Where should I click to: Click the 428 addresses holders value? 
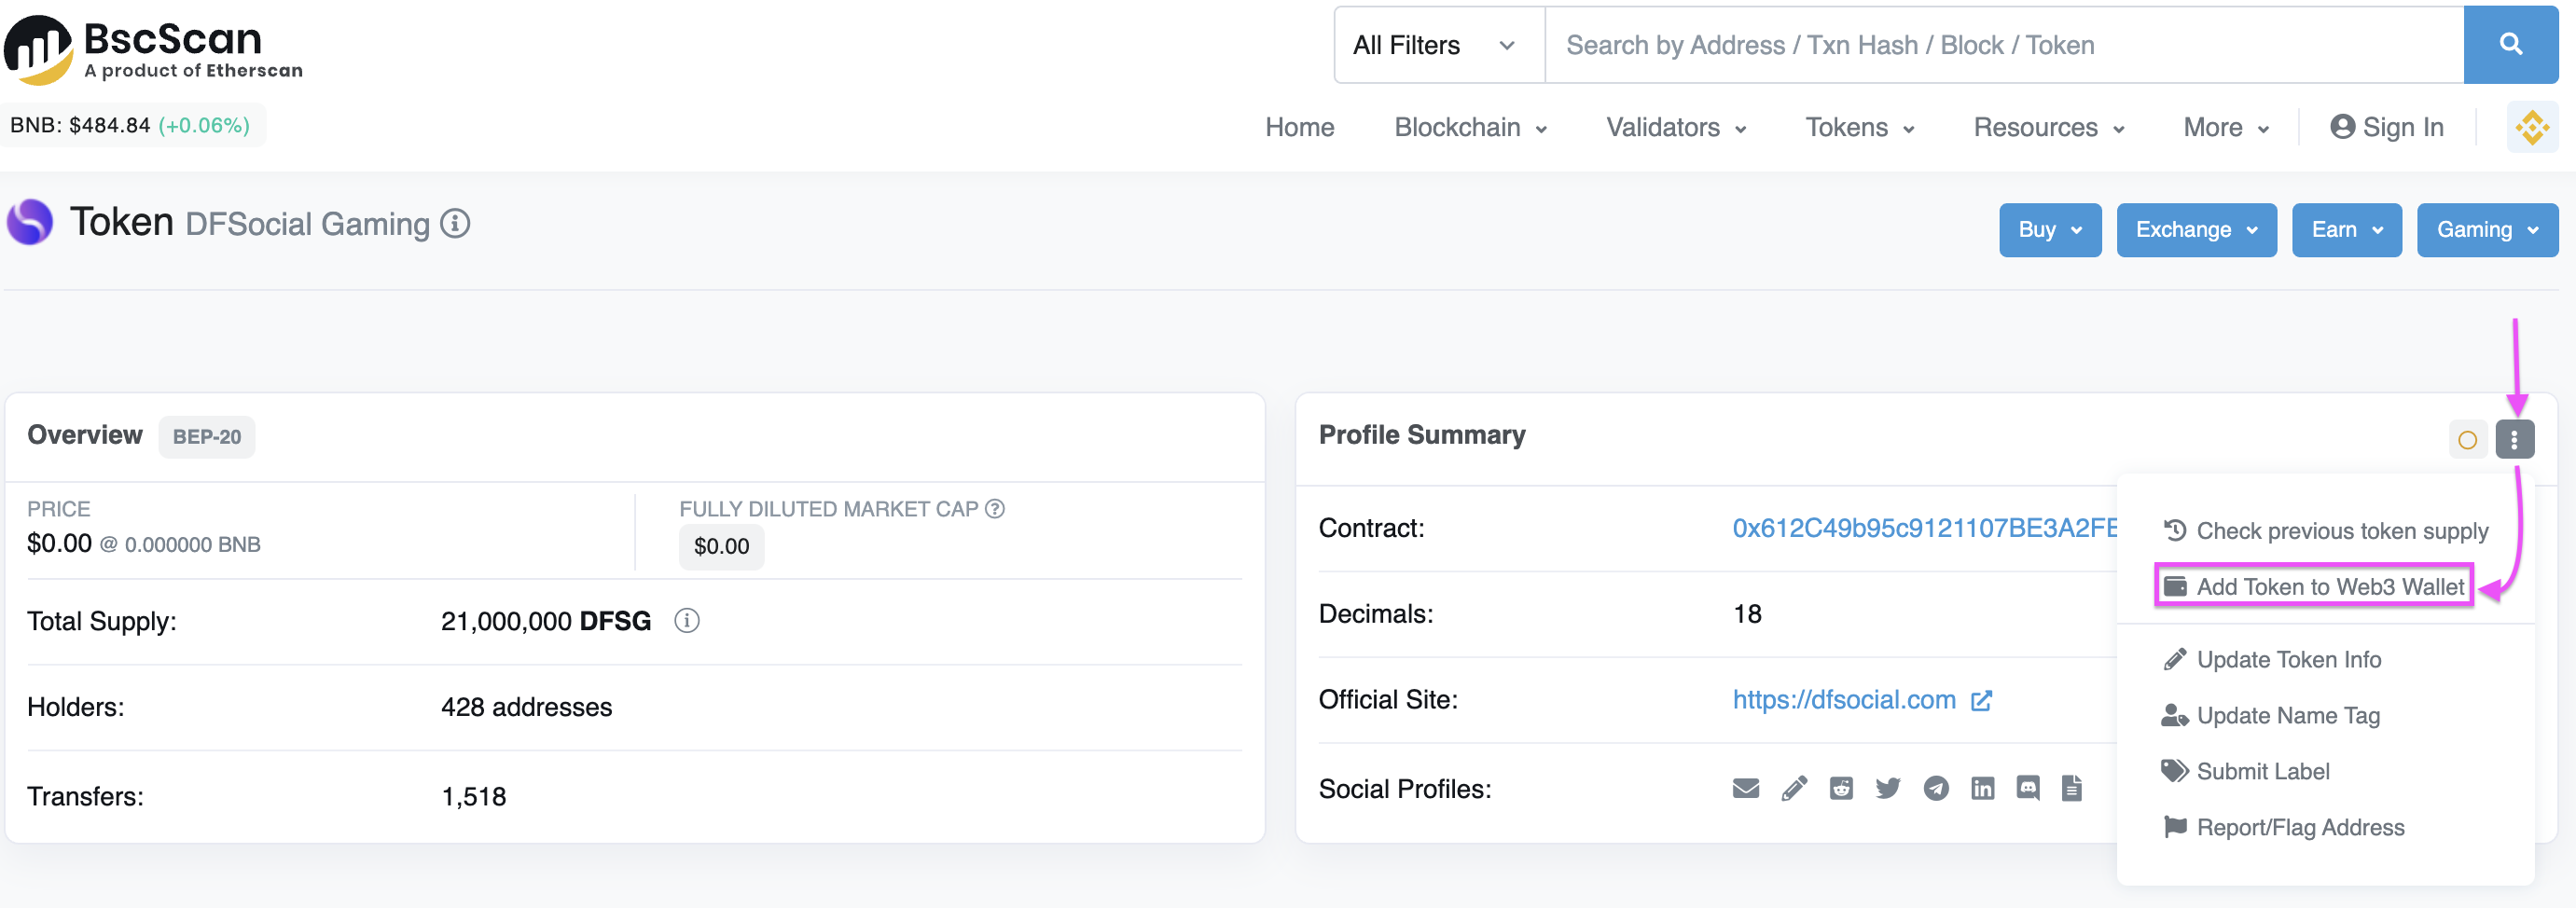pyautogui.click(x=526, y=707)
